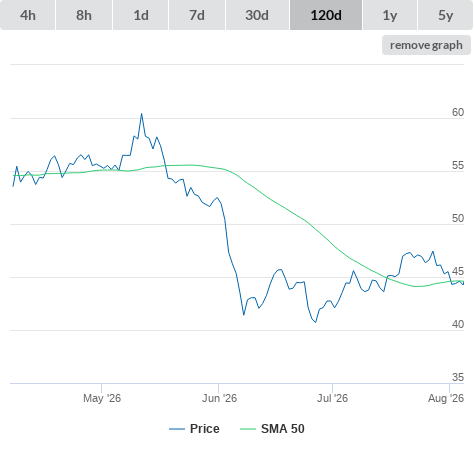The width and height of the screenshot is (474, 455).
Task: Click the Jul '26 axis marker
Action: click(332, 398)
